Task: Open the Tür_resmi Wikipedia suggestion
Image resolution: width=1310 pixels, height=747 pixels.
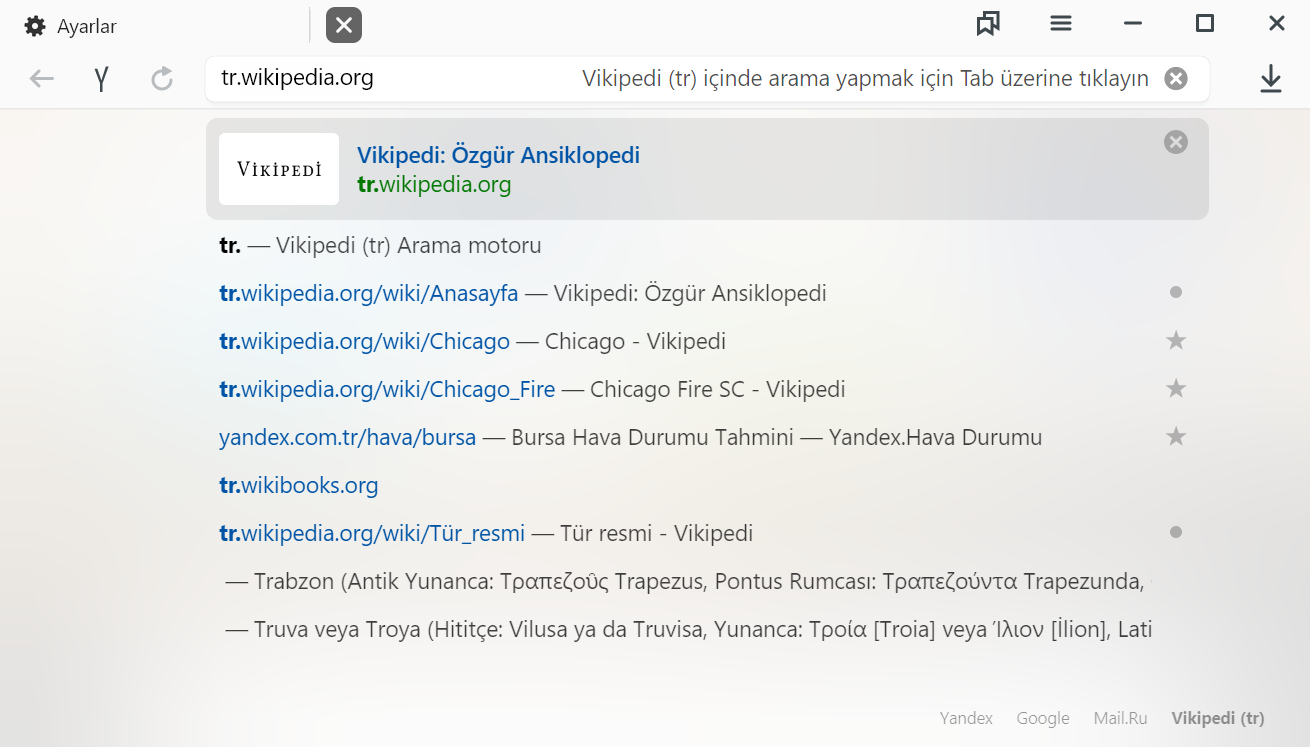Action: (372, 534)
